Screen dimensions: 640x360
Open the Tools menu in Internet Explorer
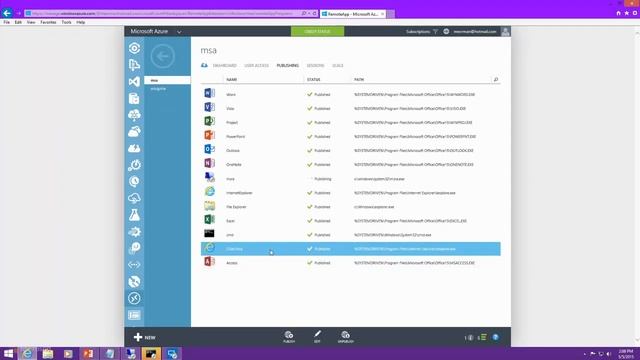click(66, 22)
